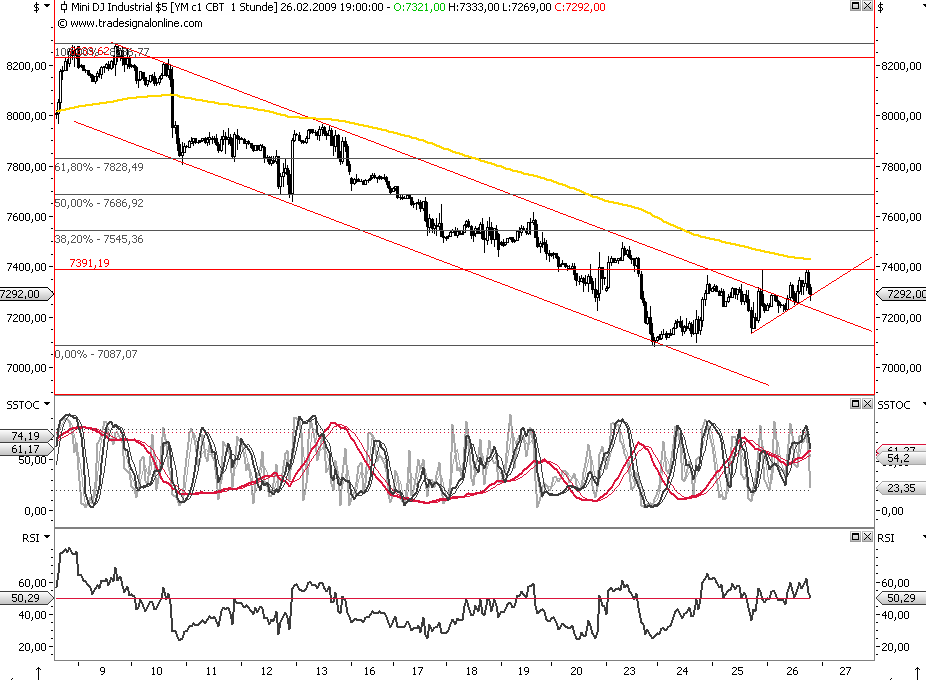
Task: Open the right-side RSI axis dropdown
Action: pyautogui.click(x=923, y=537)
